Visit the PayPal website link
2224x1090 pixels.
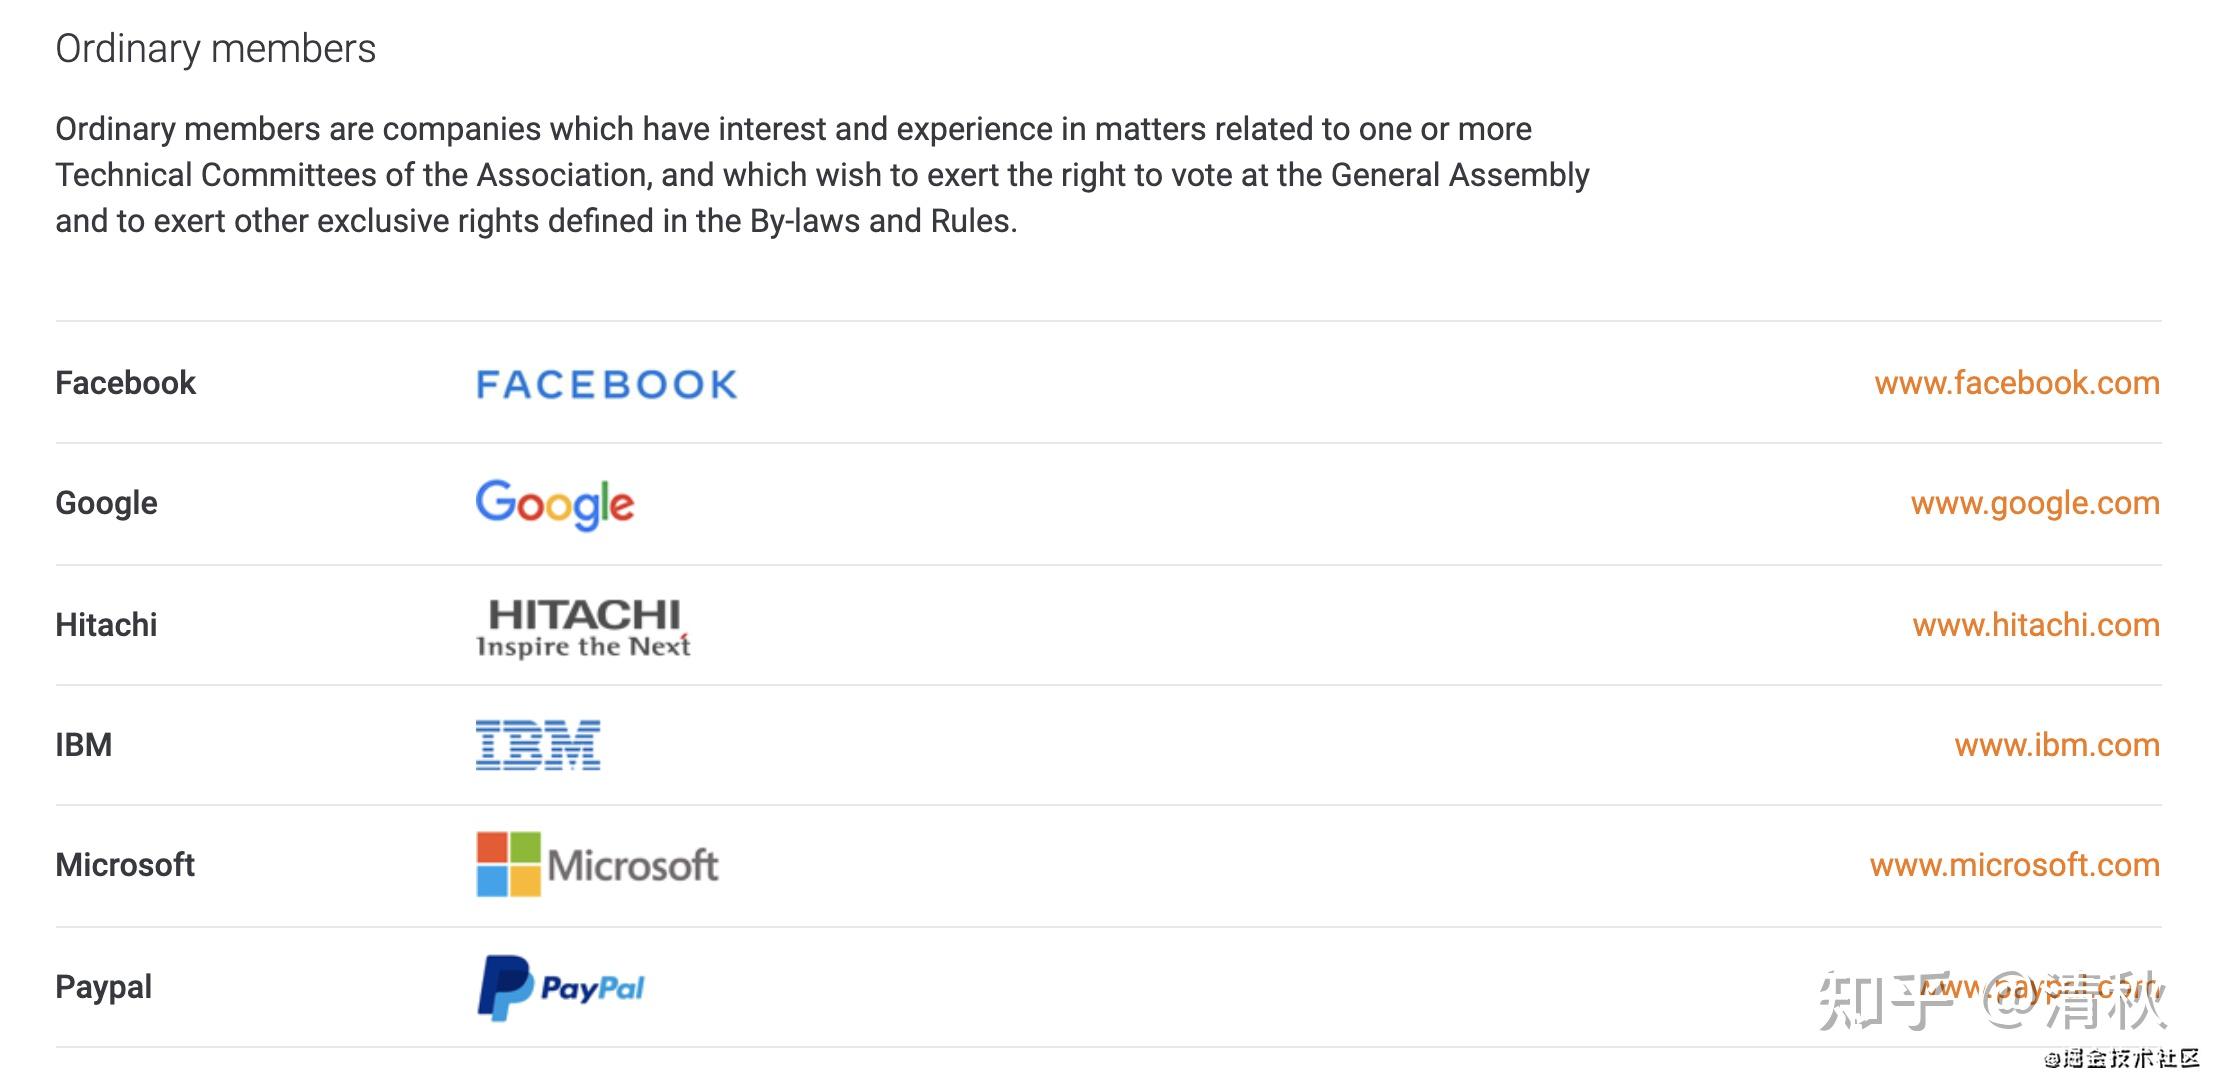click(x=2040, y=988)
